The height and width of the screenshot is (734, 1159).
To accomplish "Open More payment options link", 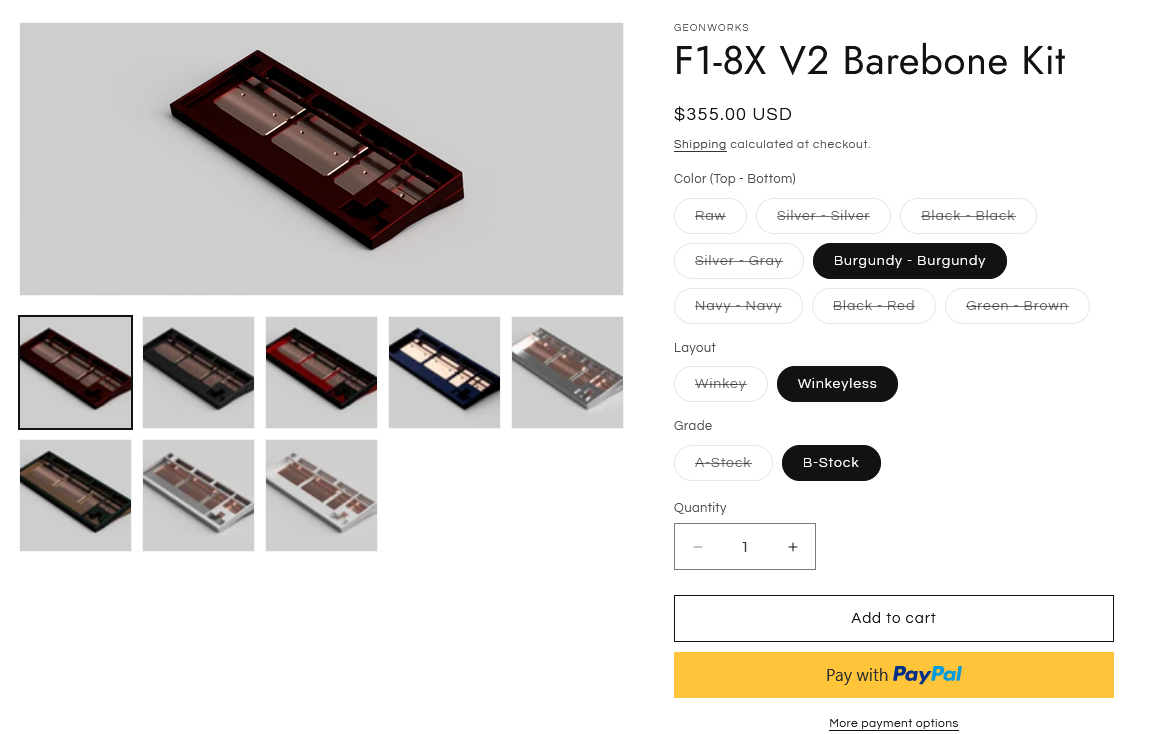I will click(893, 723).
